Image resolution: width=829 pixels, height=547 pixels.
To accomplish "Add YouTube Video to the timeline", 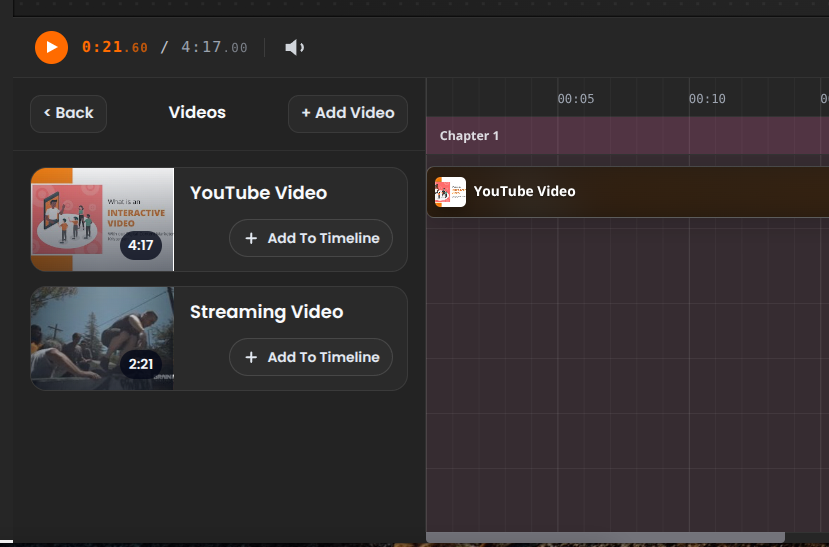I will coord(311,238).
